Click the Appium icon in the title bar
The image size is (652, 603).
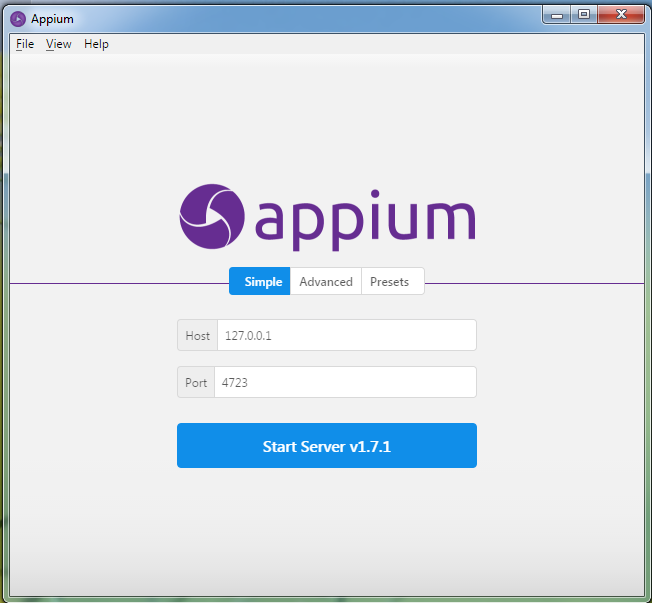pos(18,19)
